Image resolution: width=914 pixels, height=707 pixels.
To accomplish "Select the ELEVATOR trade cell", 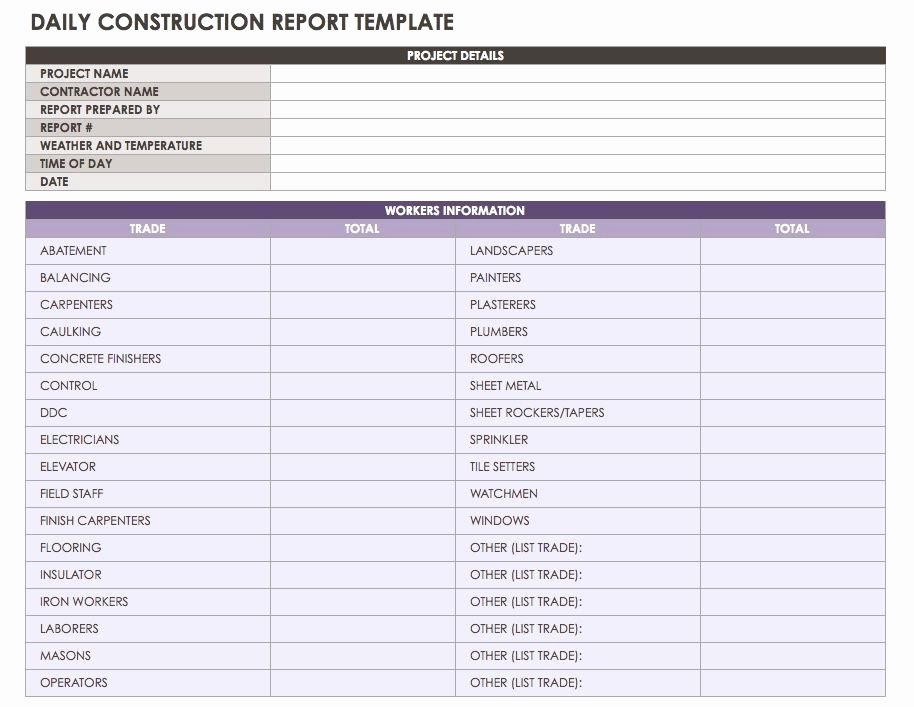I will 148,467.
